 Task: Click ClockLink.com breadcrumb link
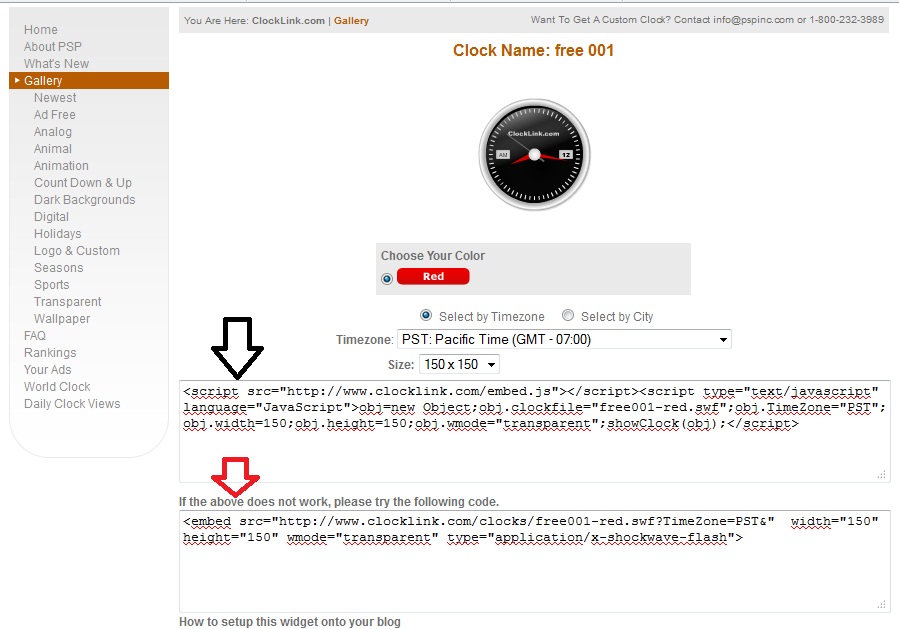click(x=288, y=21)
